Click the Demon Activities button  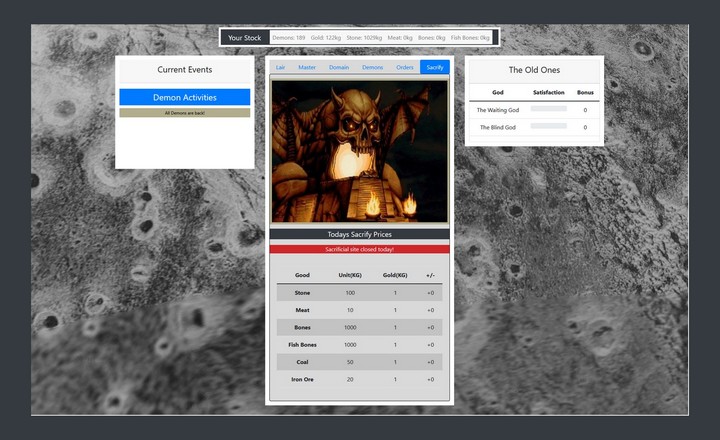coord(184,98)
